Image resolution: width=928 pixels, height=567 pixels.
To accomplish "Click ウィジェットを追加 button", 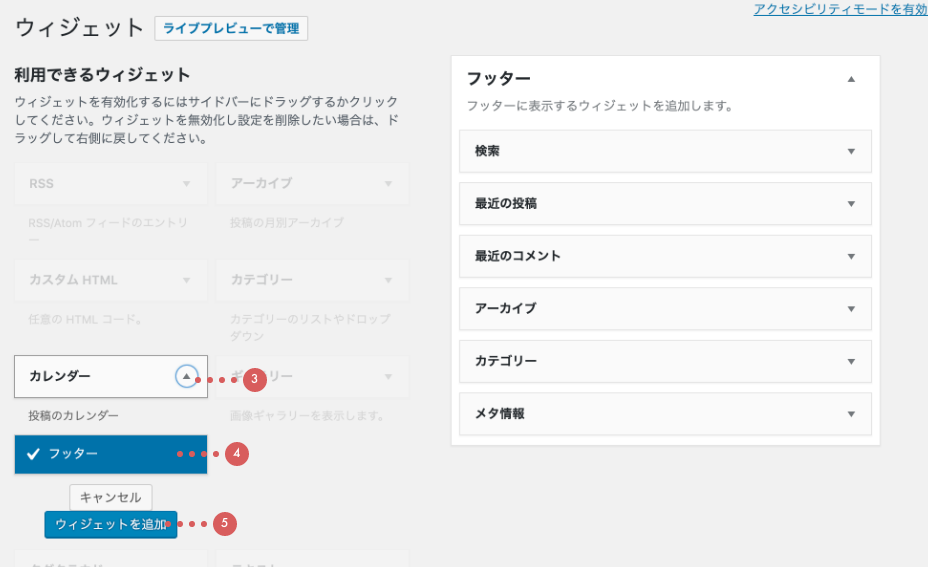I will 111,524.
